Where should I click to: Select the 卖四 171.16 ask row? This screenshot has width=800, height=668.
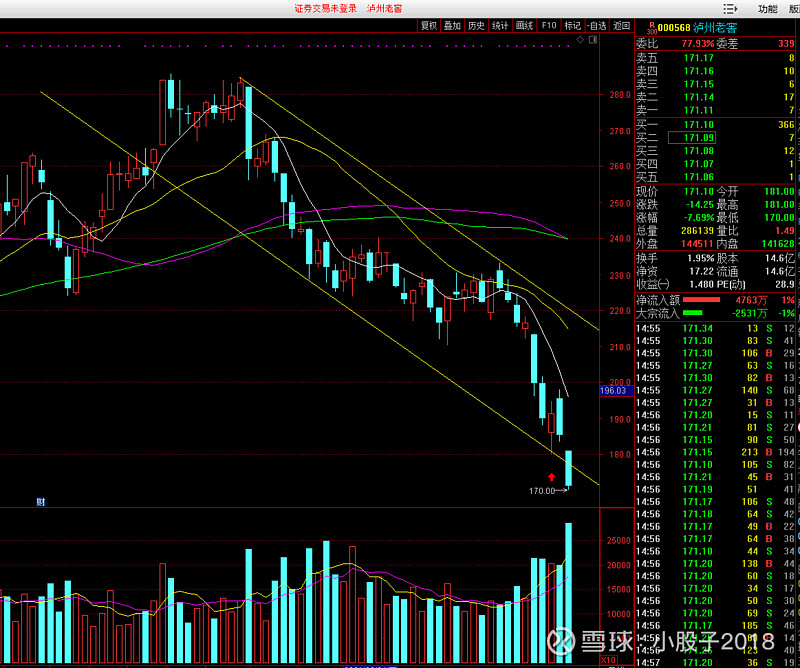pyautogui.click(x=715, y=71)
